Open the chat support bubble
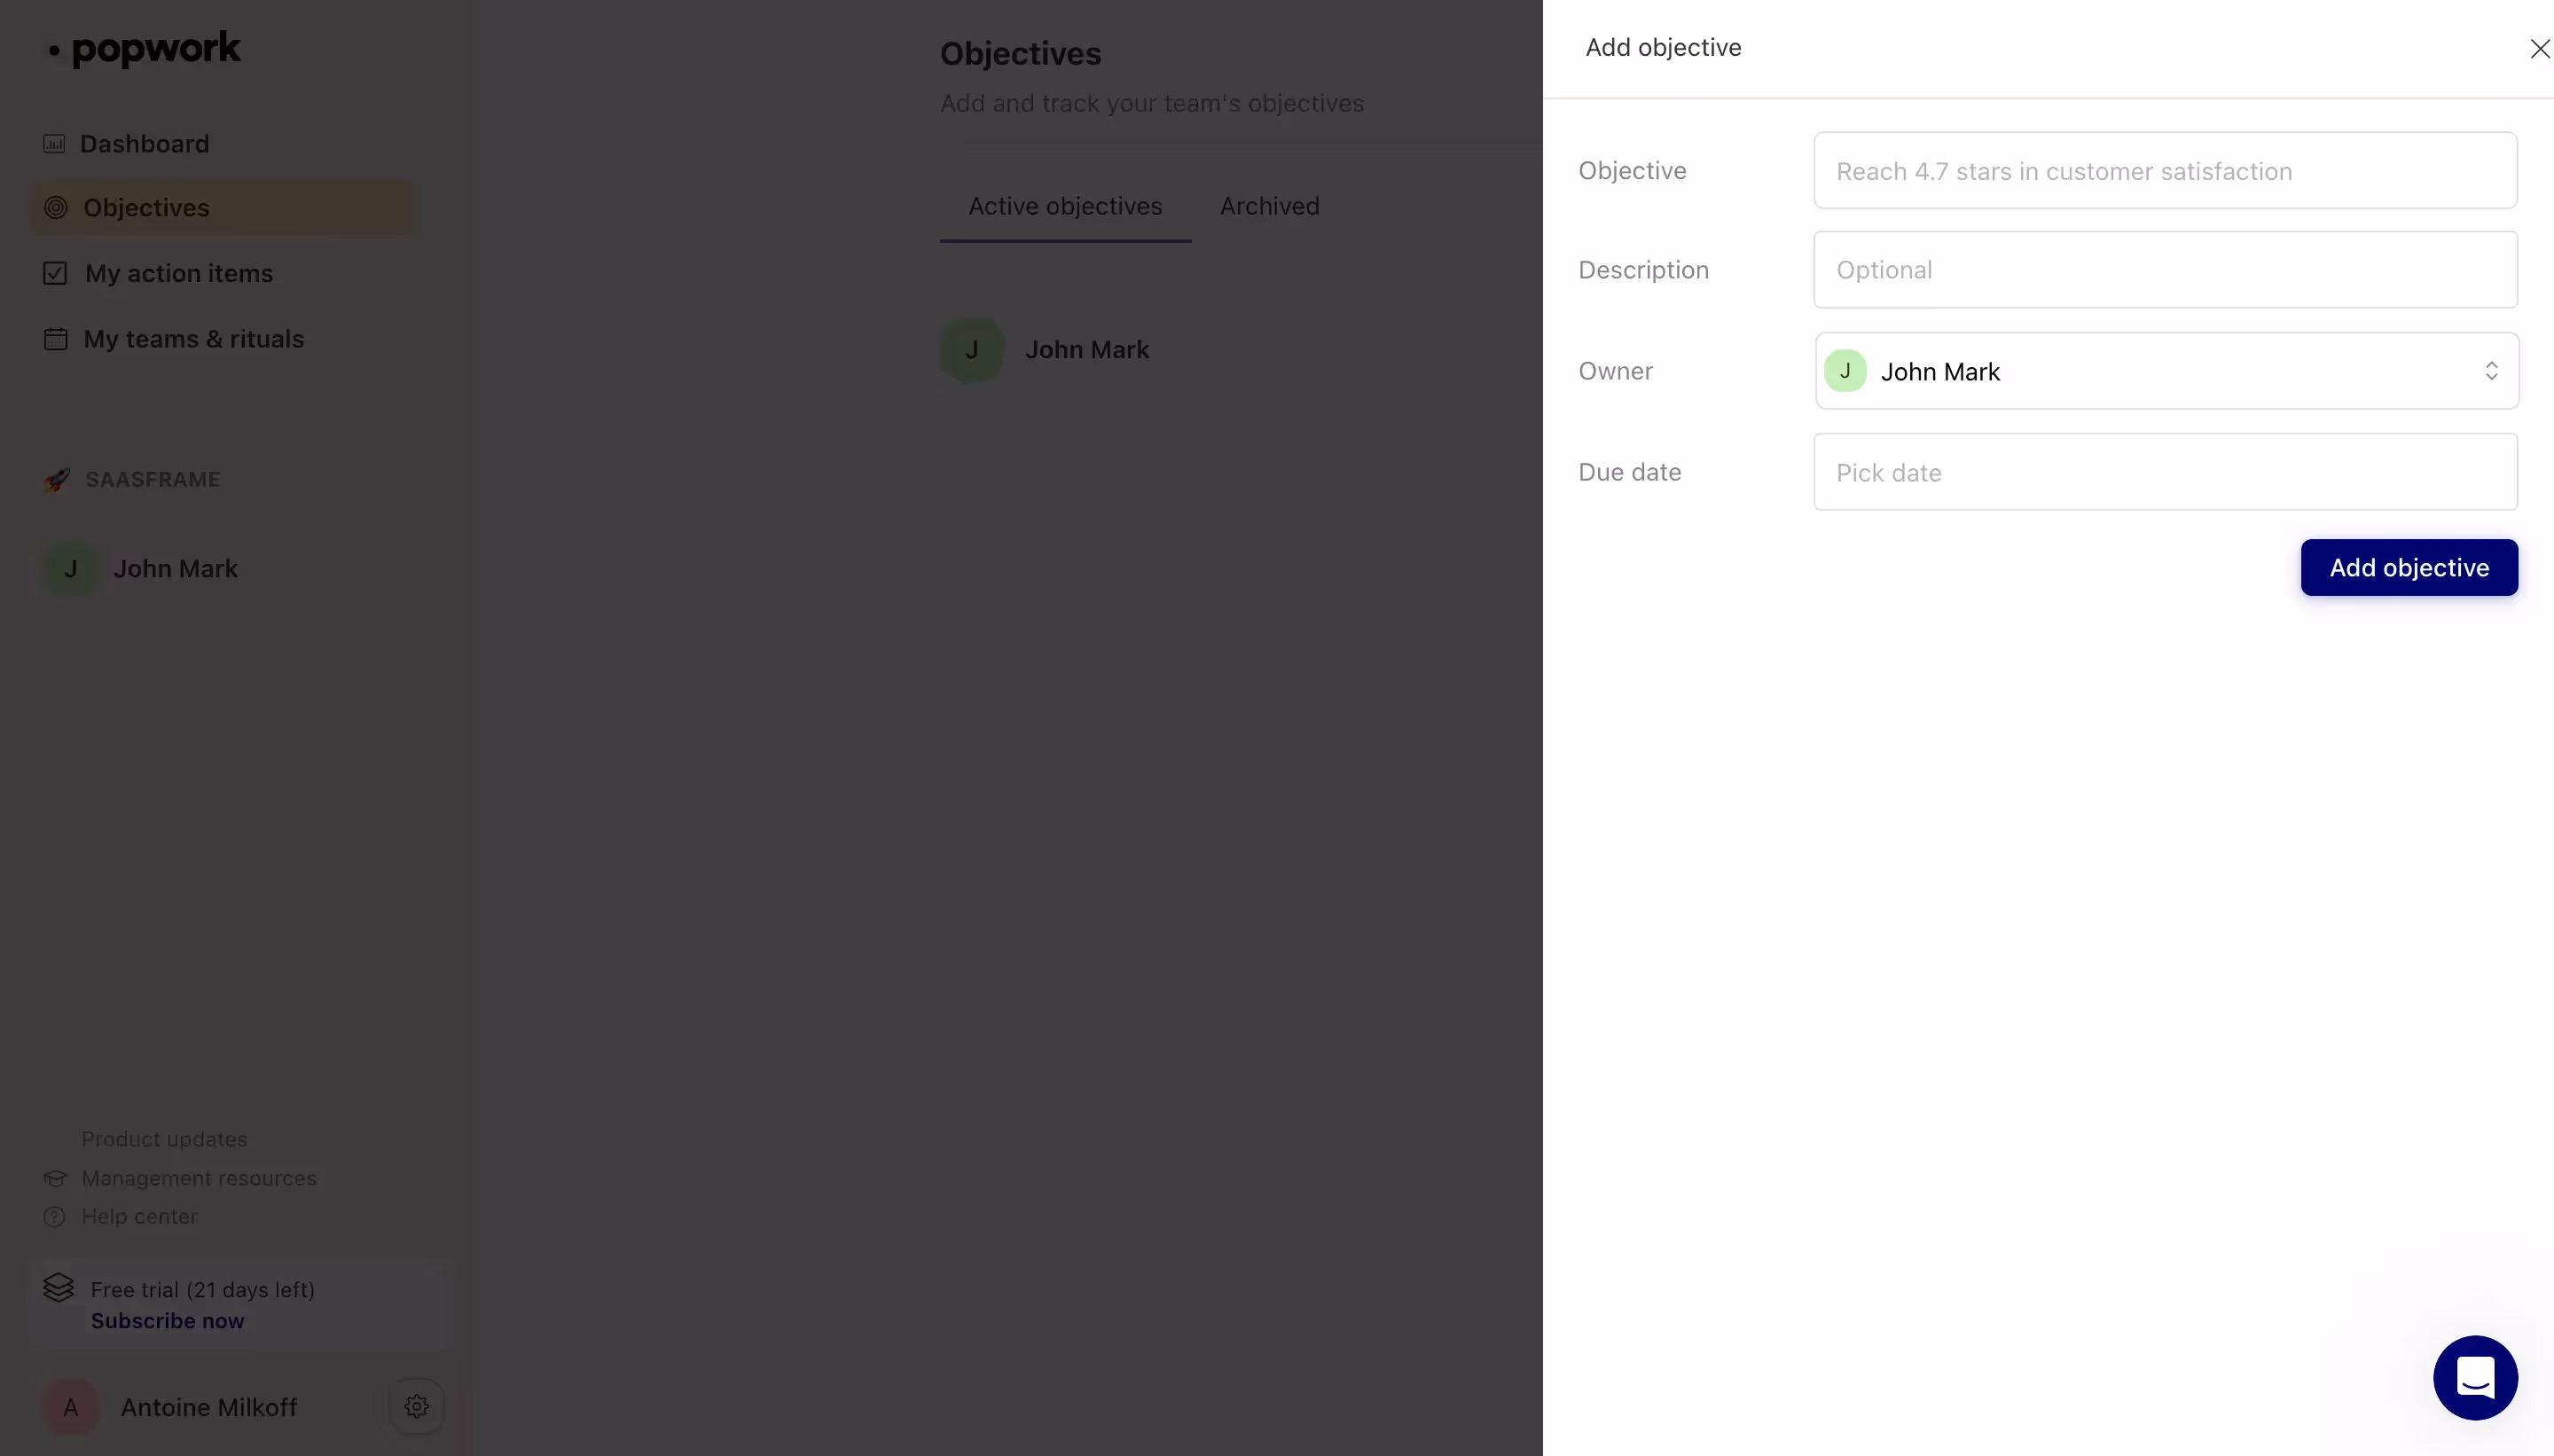Viewport: 2554px width, 1456px height. [x=2475, y=1378]
